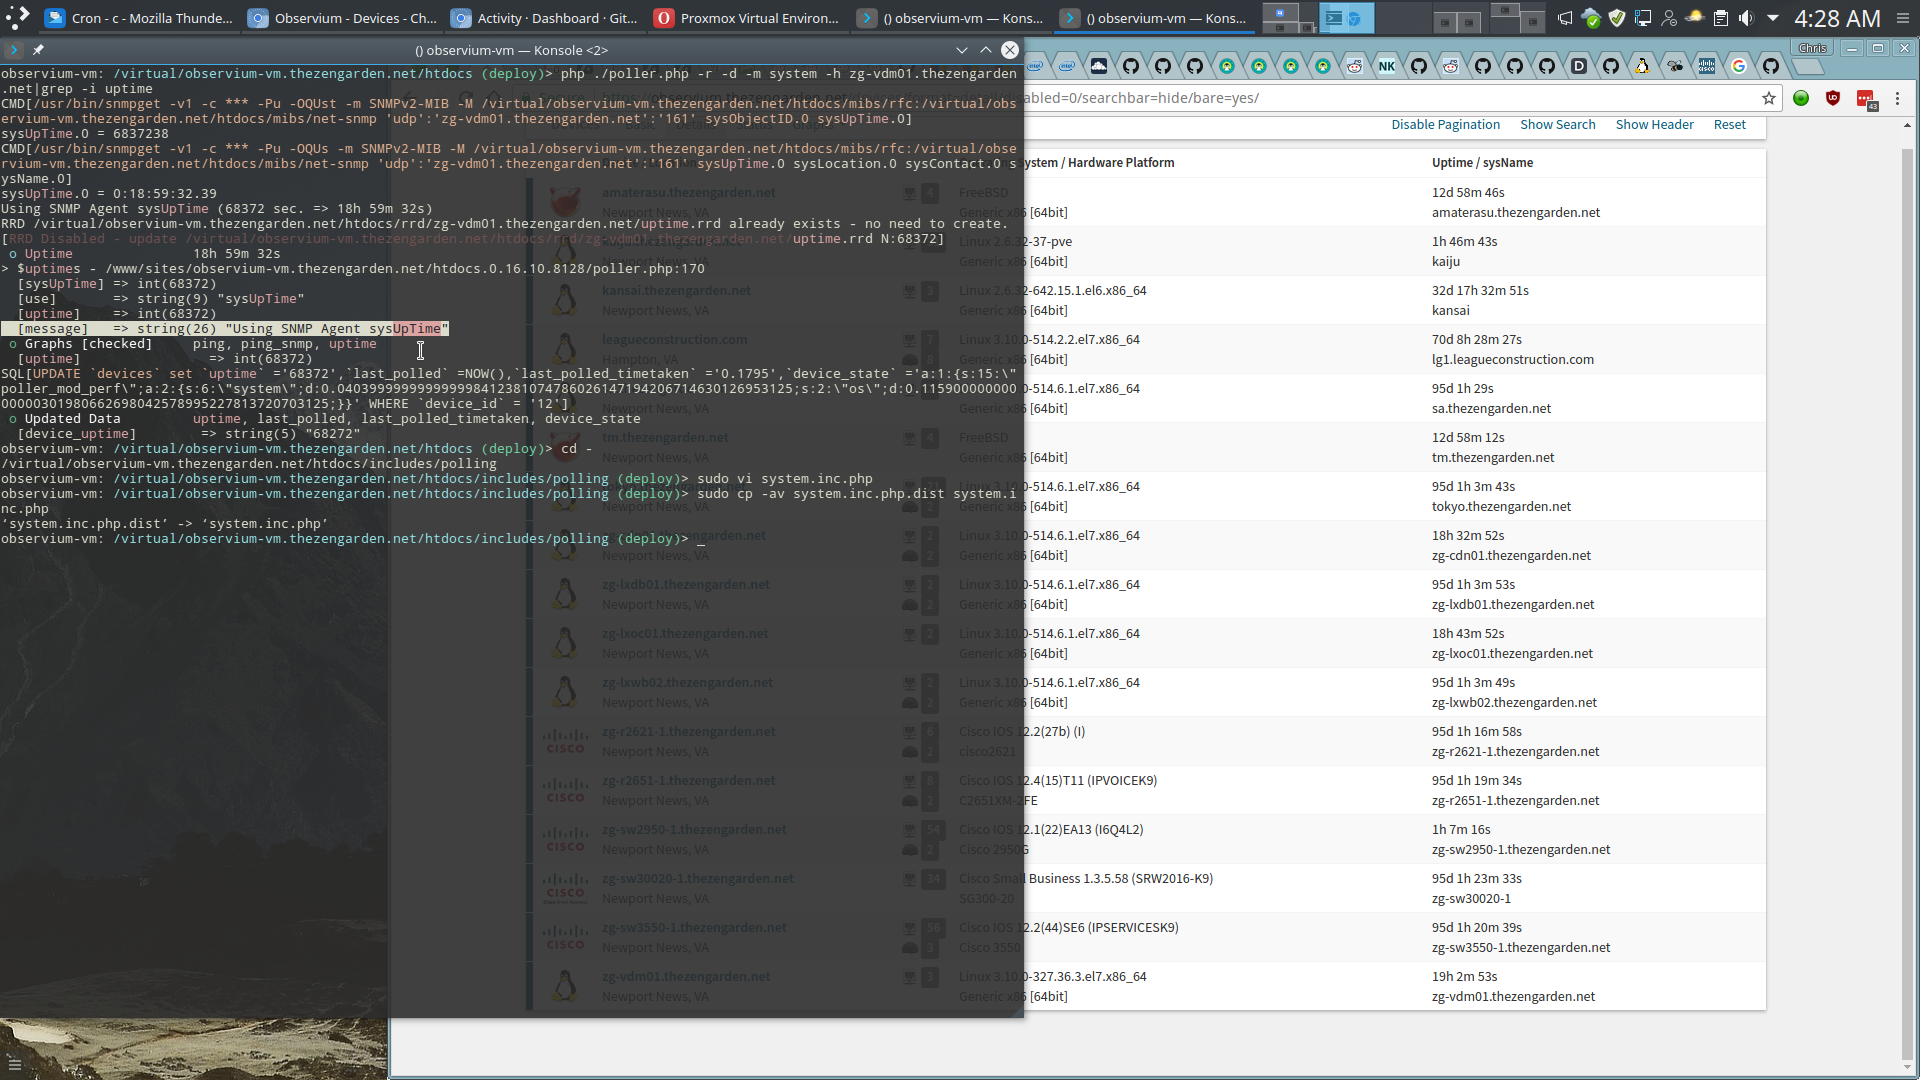Open the KDE application launcher
Screen dimensions: 1920x1080
pyautogui.click(x=18, y=17)
